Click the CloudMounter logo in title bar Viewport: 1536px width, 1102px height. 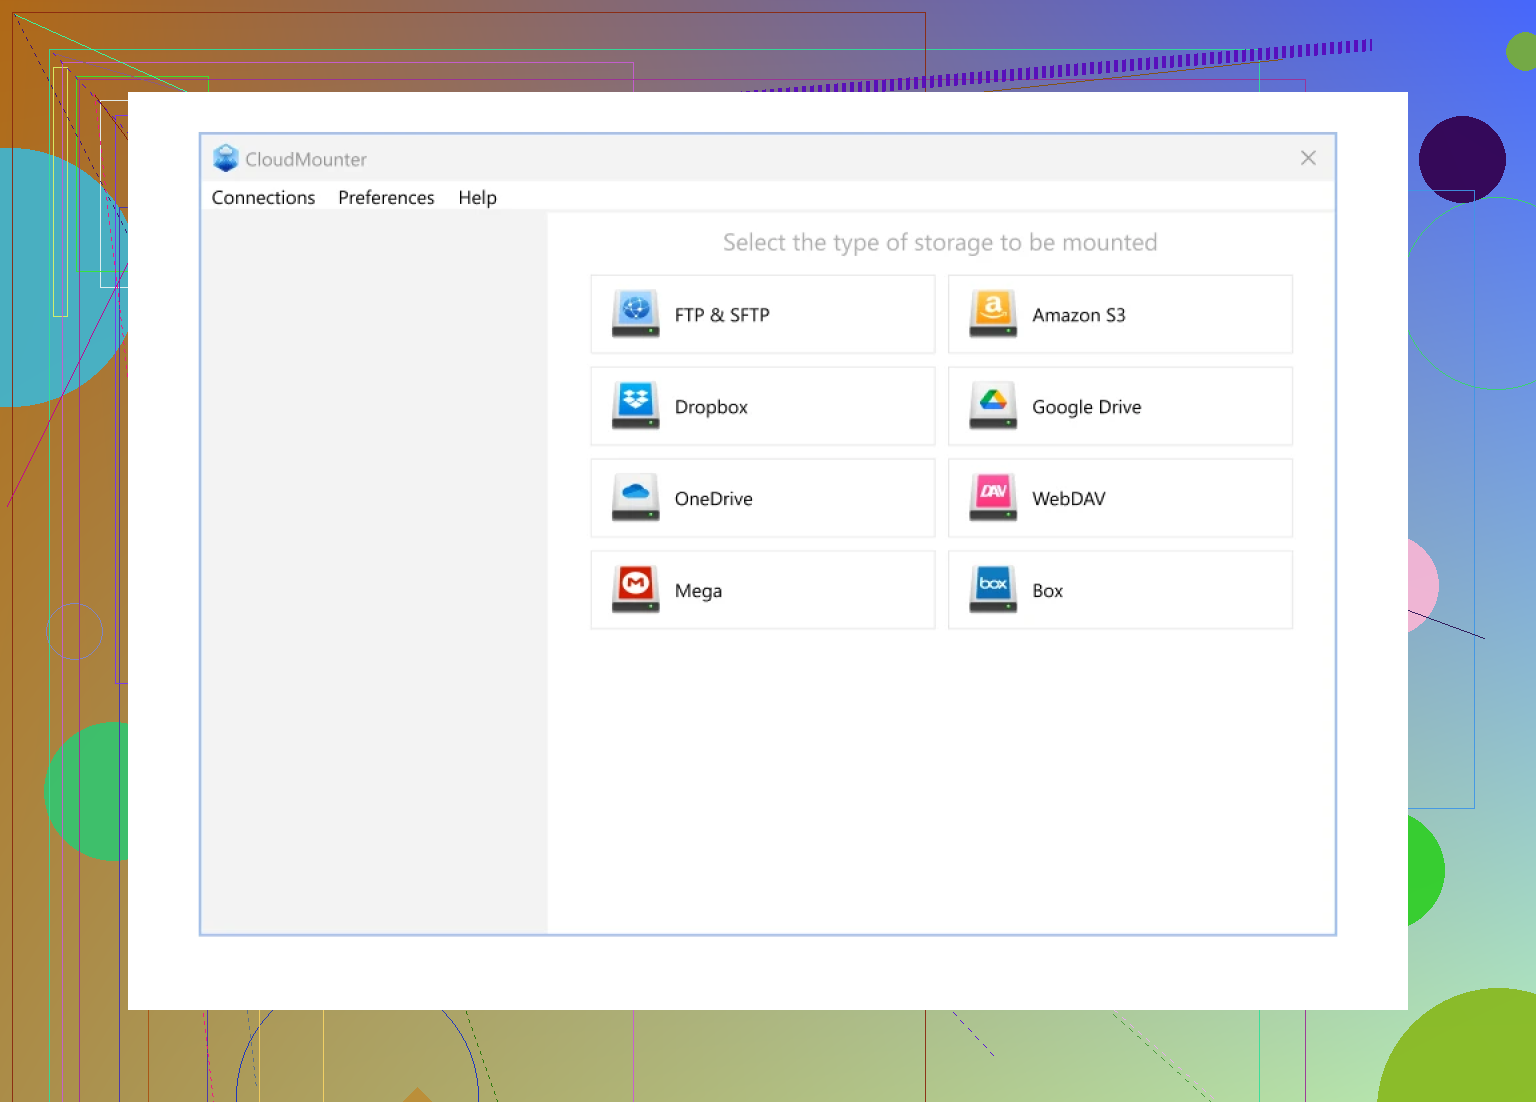226,158
